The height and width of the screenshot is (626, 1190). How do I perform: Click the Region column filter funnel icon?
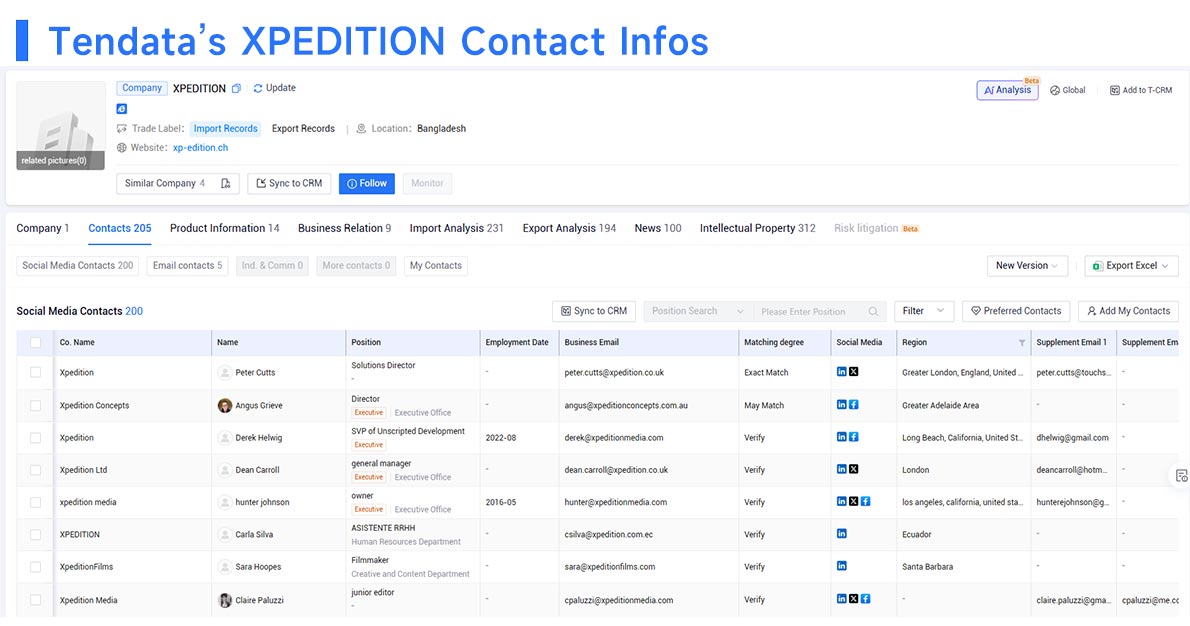[1022, 343]
